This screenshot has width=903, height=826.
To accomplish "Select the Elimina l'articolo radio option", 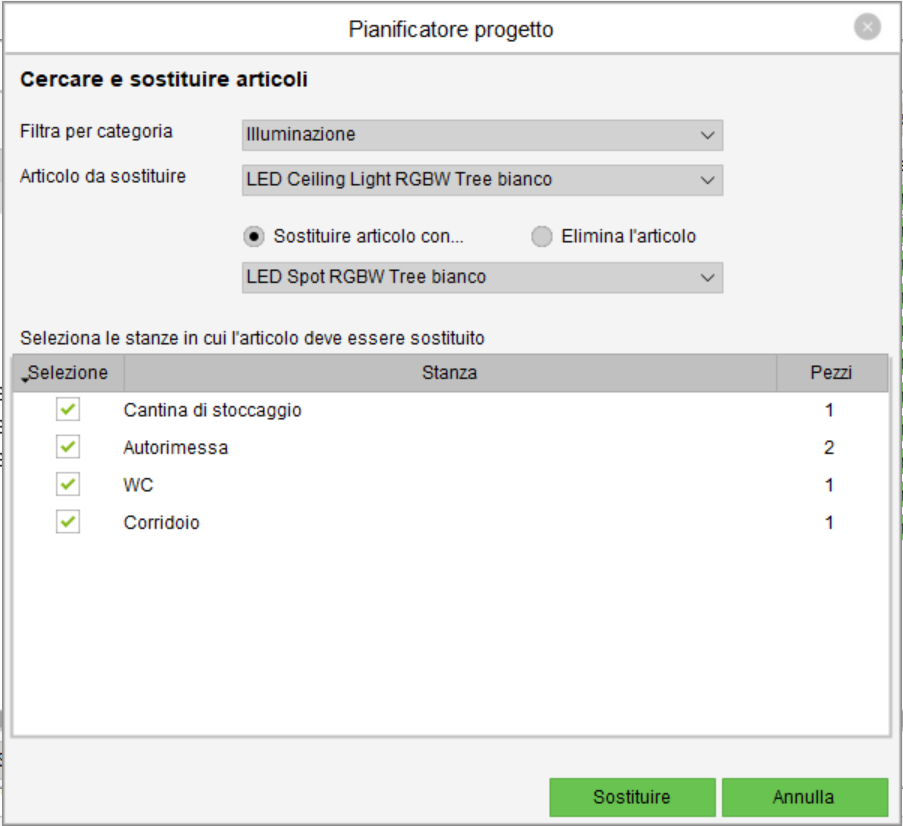I will (x=541, y=237).
